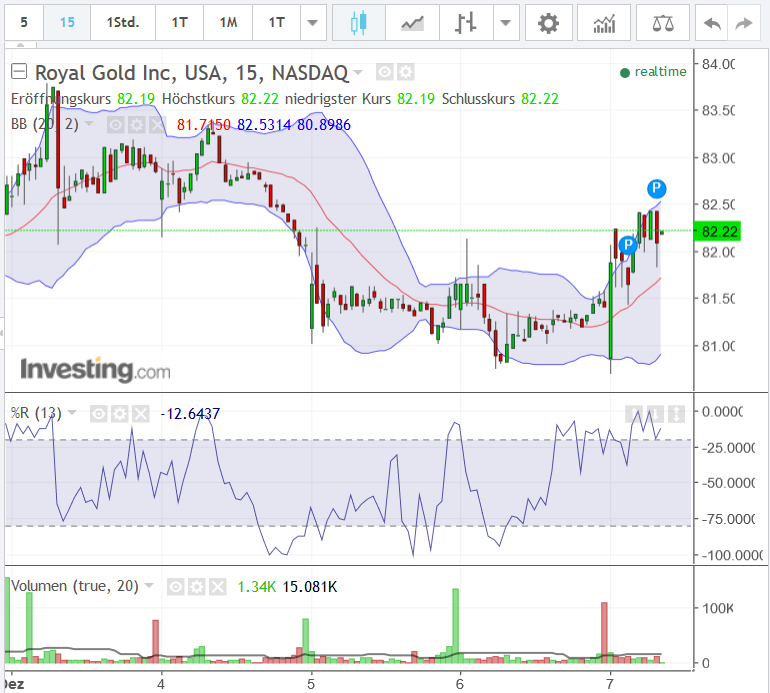770x693 pixels.
Task: Move the %R pane down
Action: [656, 414]
